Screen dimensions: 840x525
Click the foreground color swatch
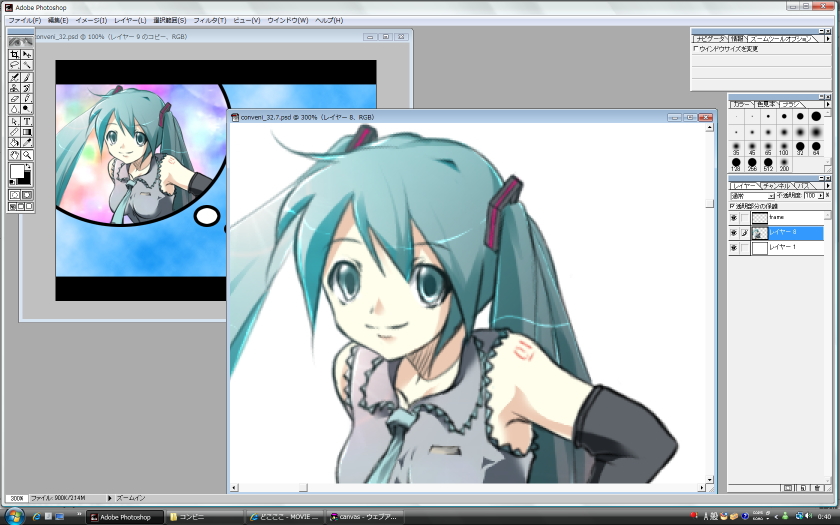(x=17, y=171)
